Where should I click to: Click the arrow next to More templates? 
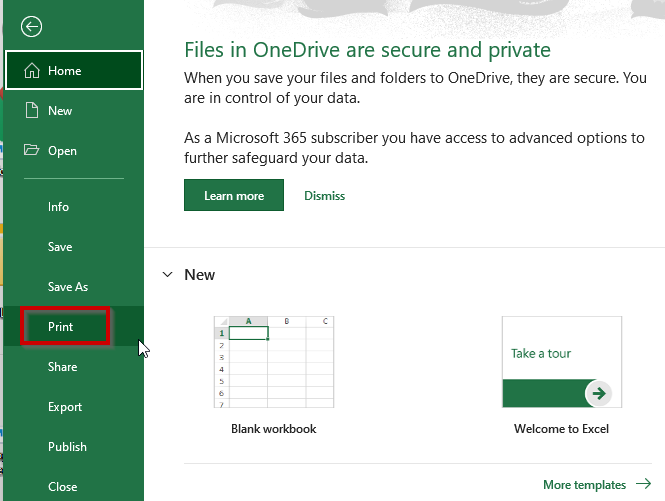[x=643, y=484]
